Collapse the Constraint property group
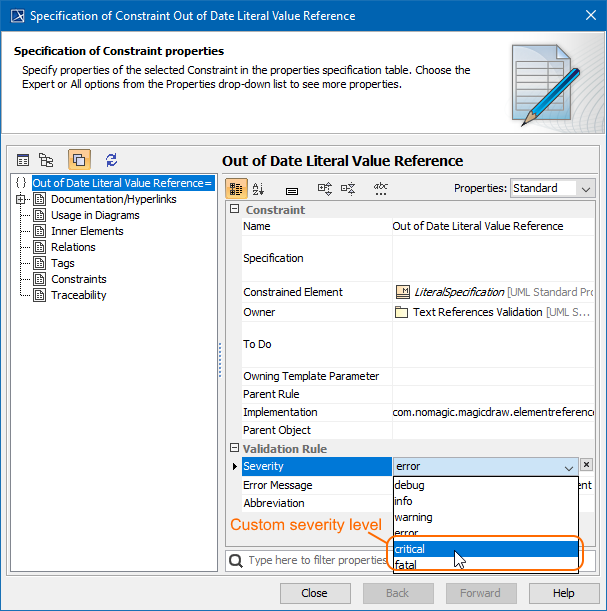The width and height of the screenshot is (607, 611). click(235, 210)
